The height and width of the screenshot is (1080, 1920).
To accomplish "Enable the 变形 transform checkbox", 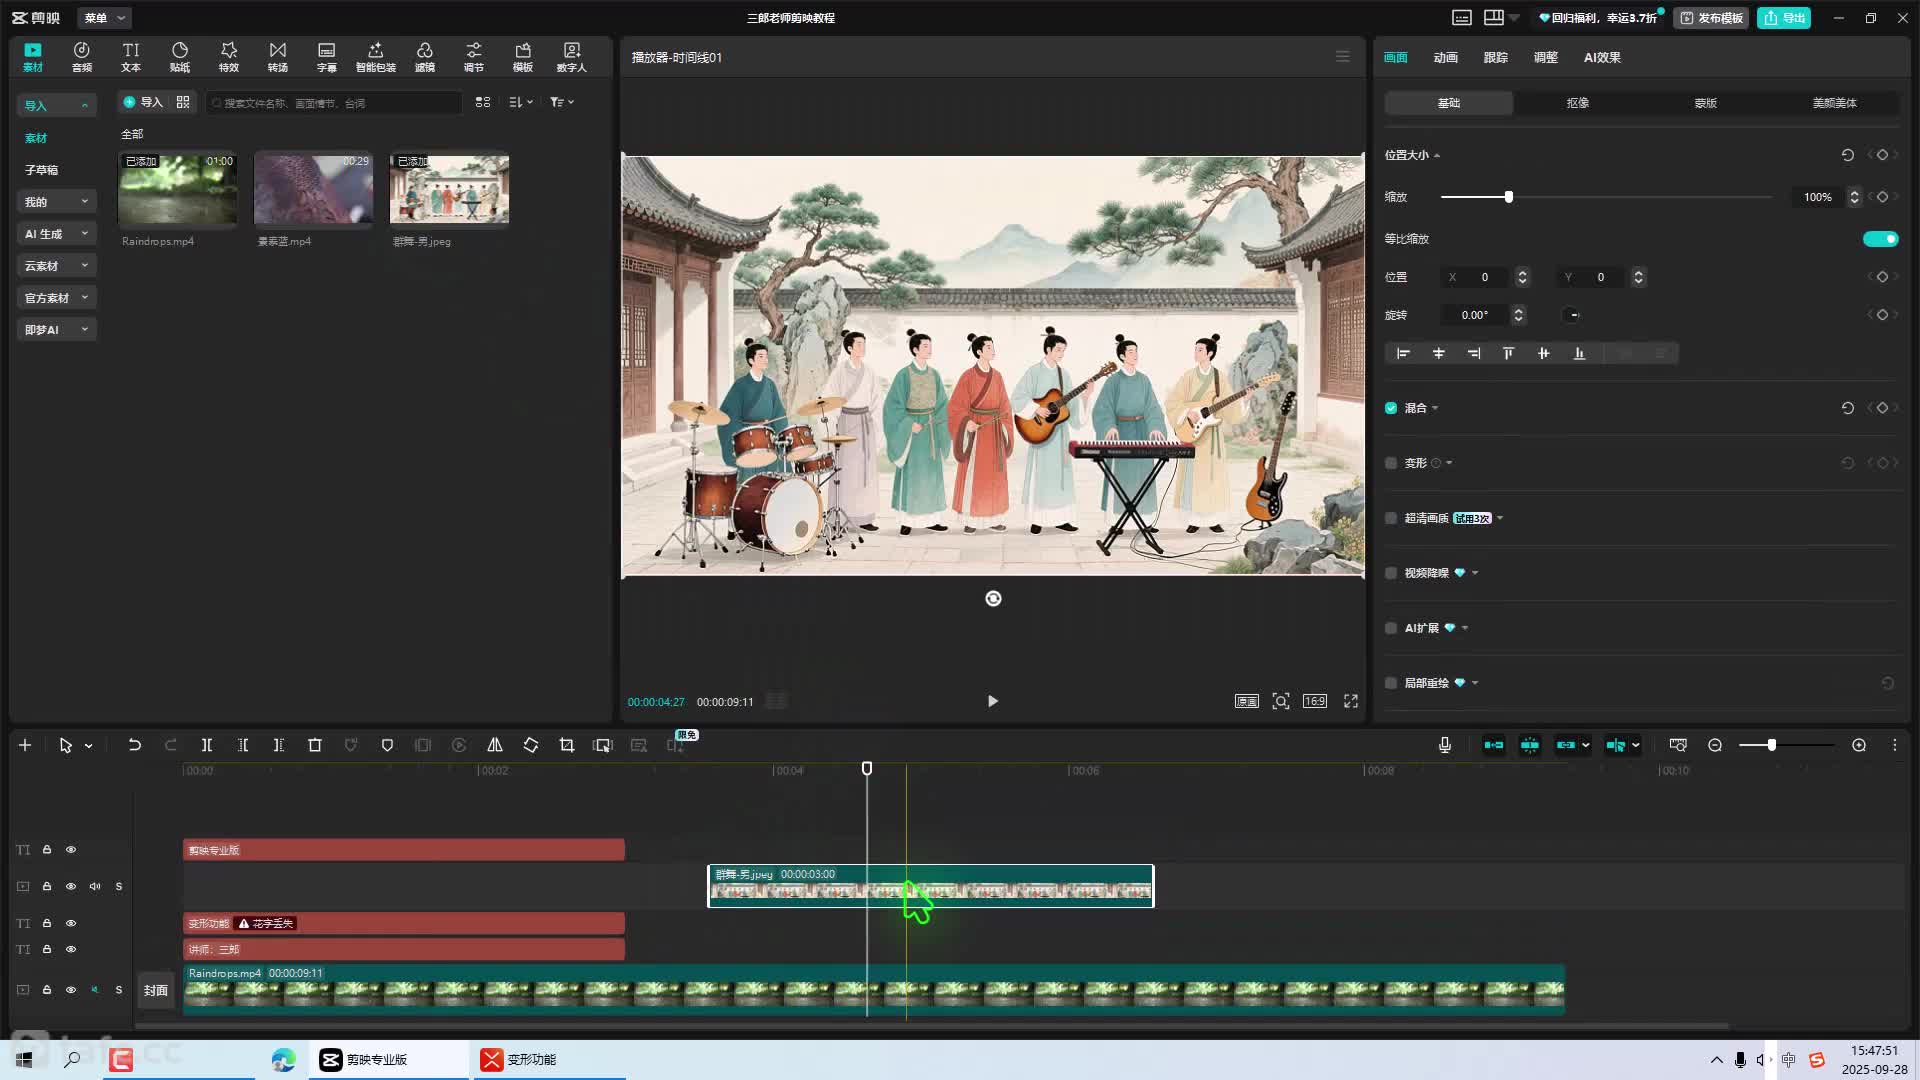I will click(x=1391, y=463).
